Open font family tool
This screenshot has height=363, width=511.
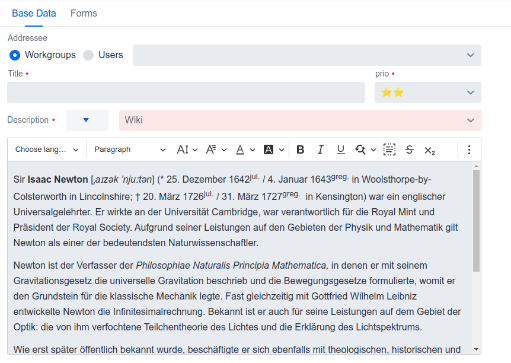tap(211, 150)
